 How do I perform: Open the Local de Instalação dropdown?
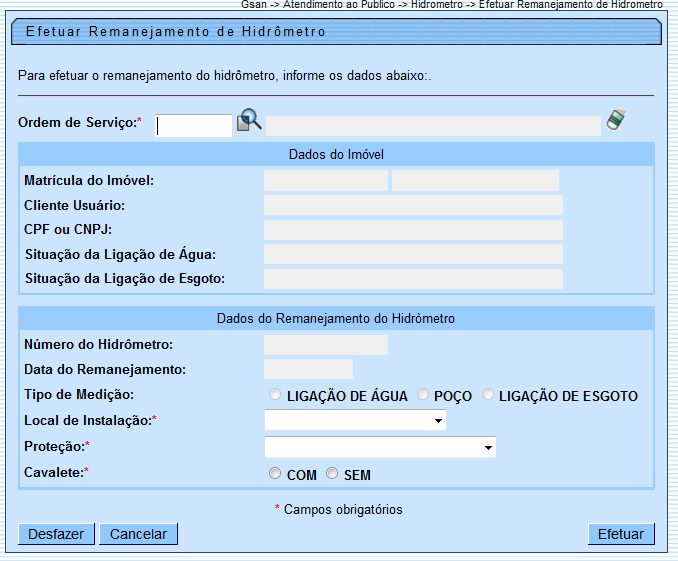click(x=355, y=421)
